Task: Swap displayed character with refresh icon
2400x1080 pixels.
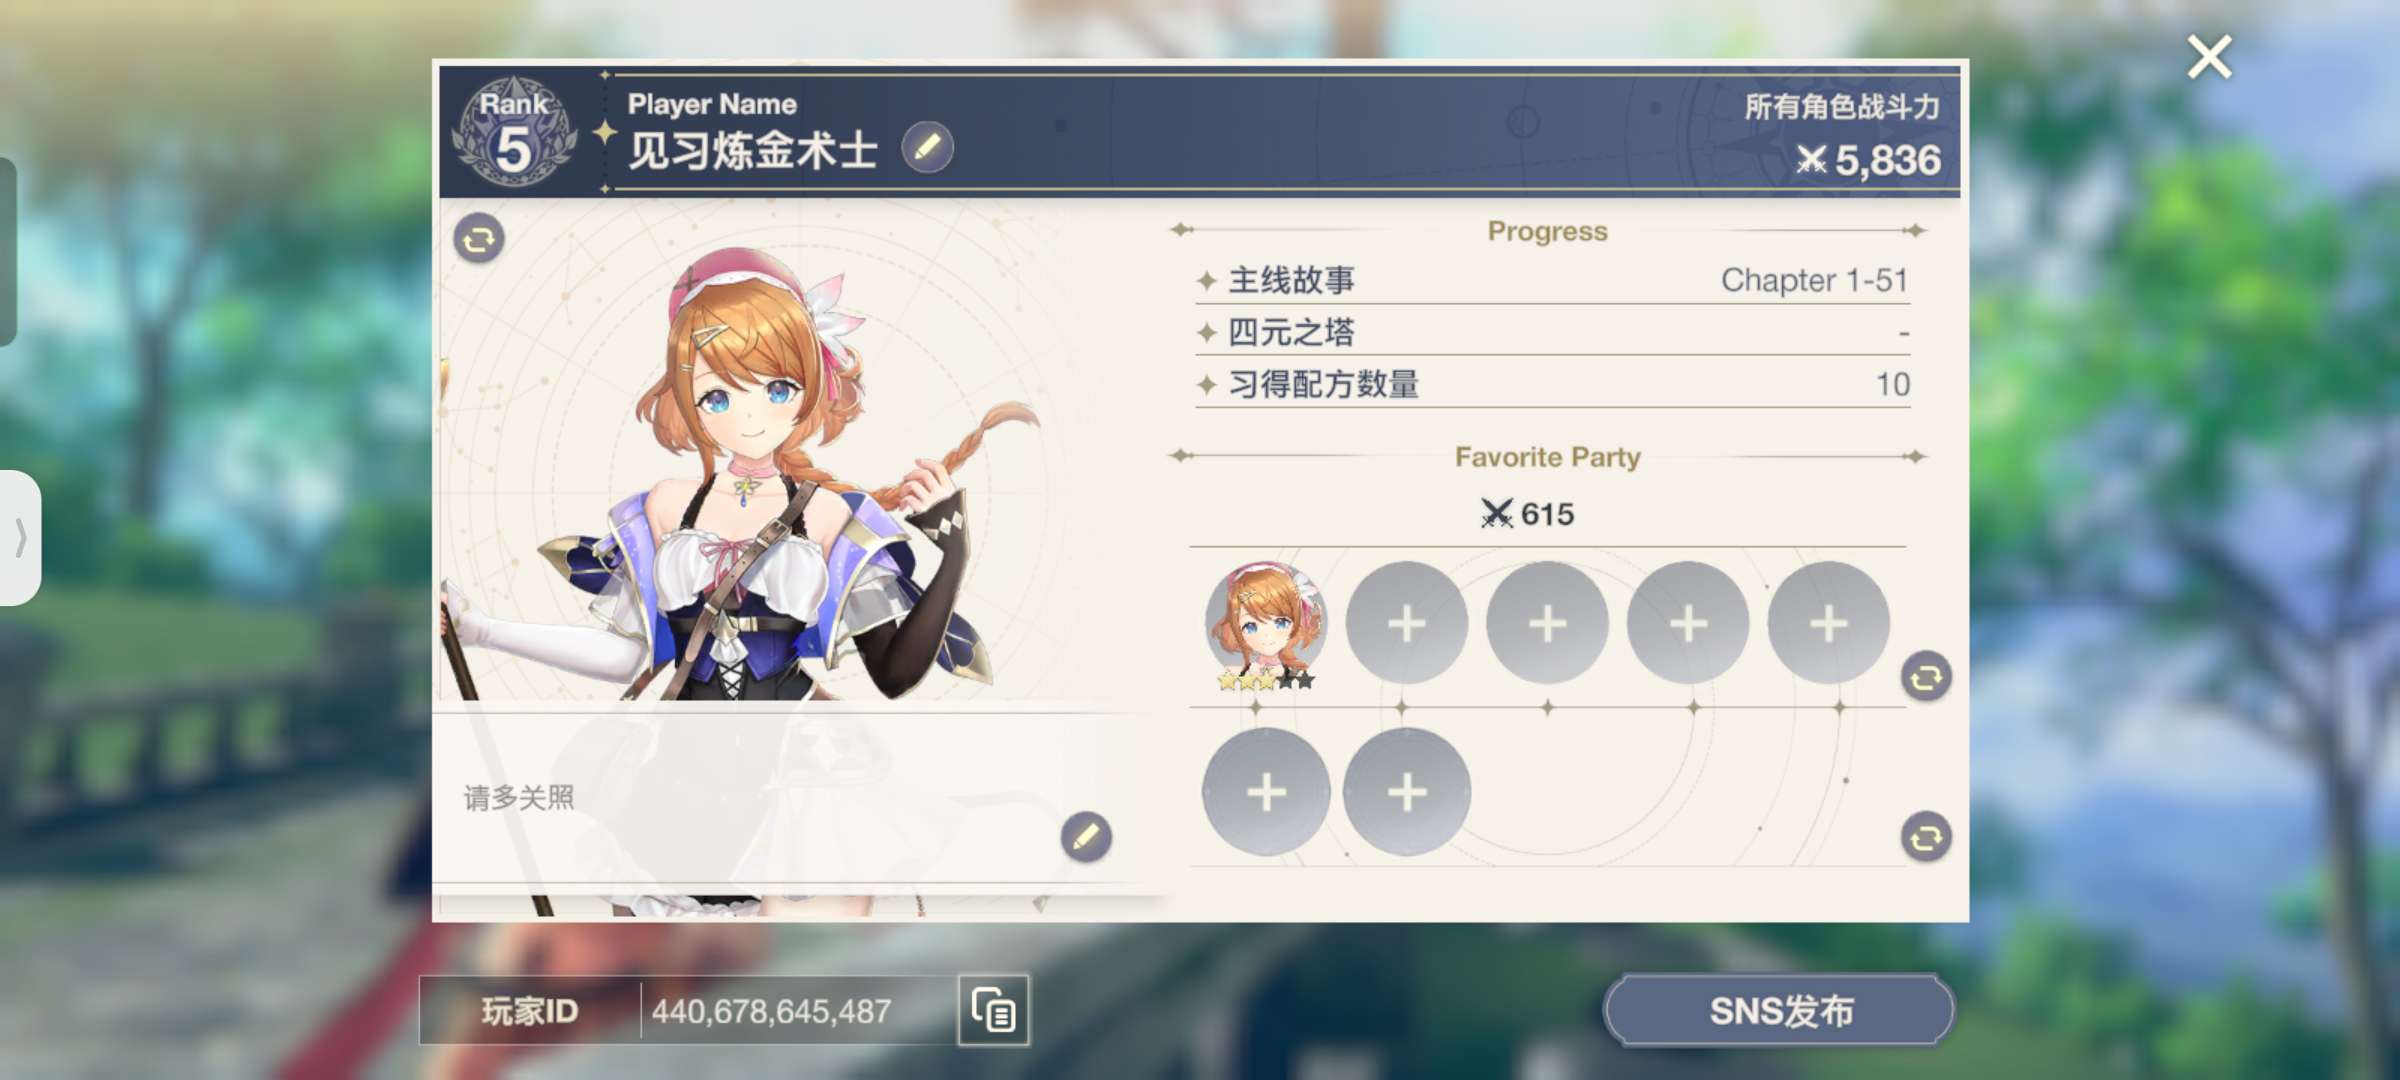Action: tap(479, 239)
